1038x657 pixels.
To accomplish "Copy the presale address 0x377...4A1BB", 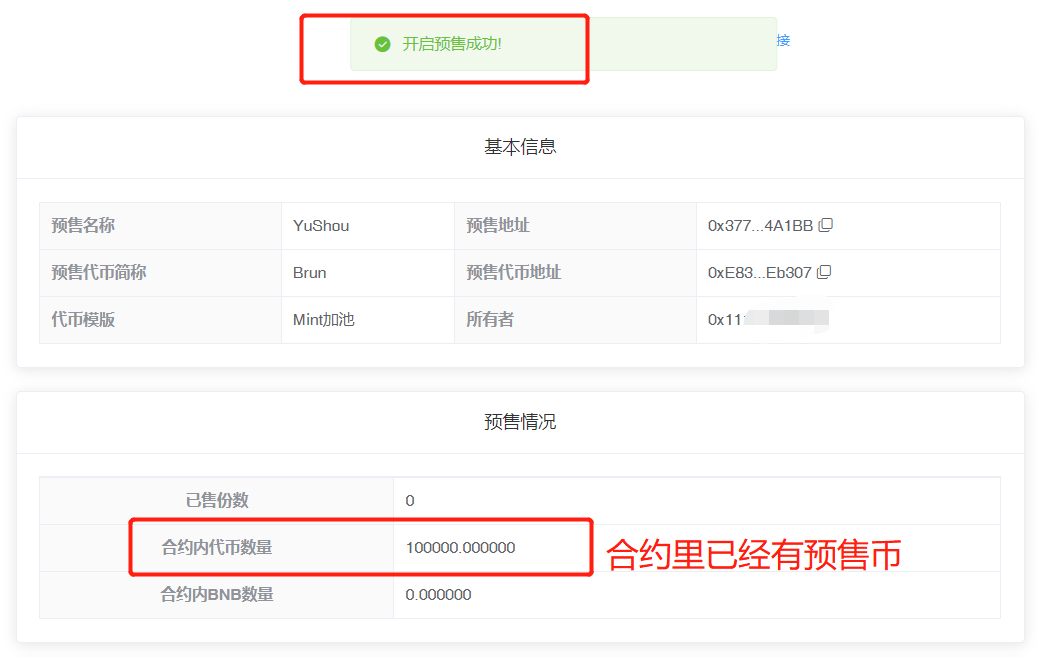I will coord(825,225).
